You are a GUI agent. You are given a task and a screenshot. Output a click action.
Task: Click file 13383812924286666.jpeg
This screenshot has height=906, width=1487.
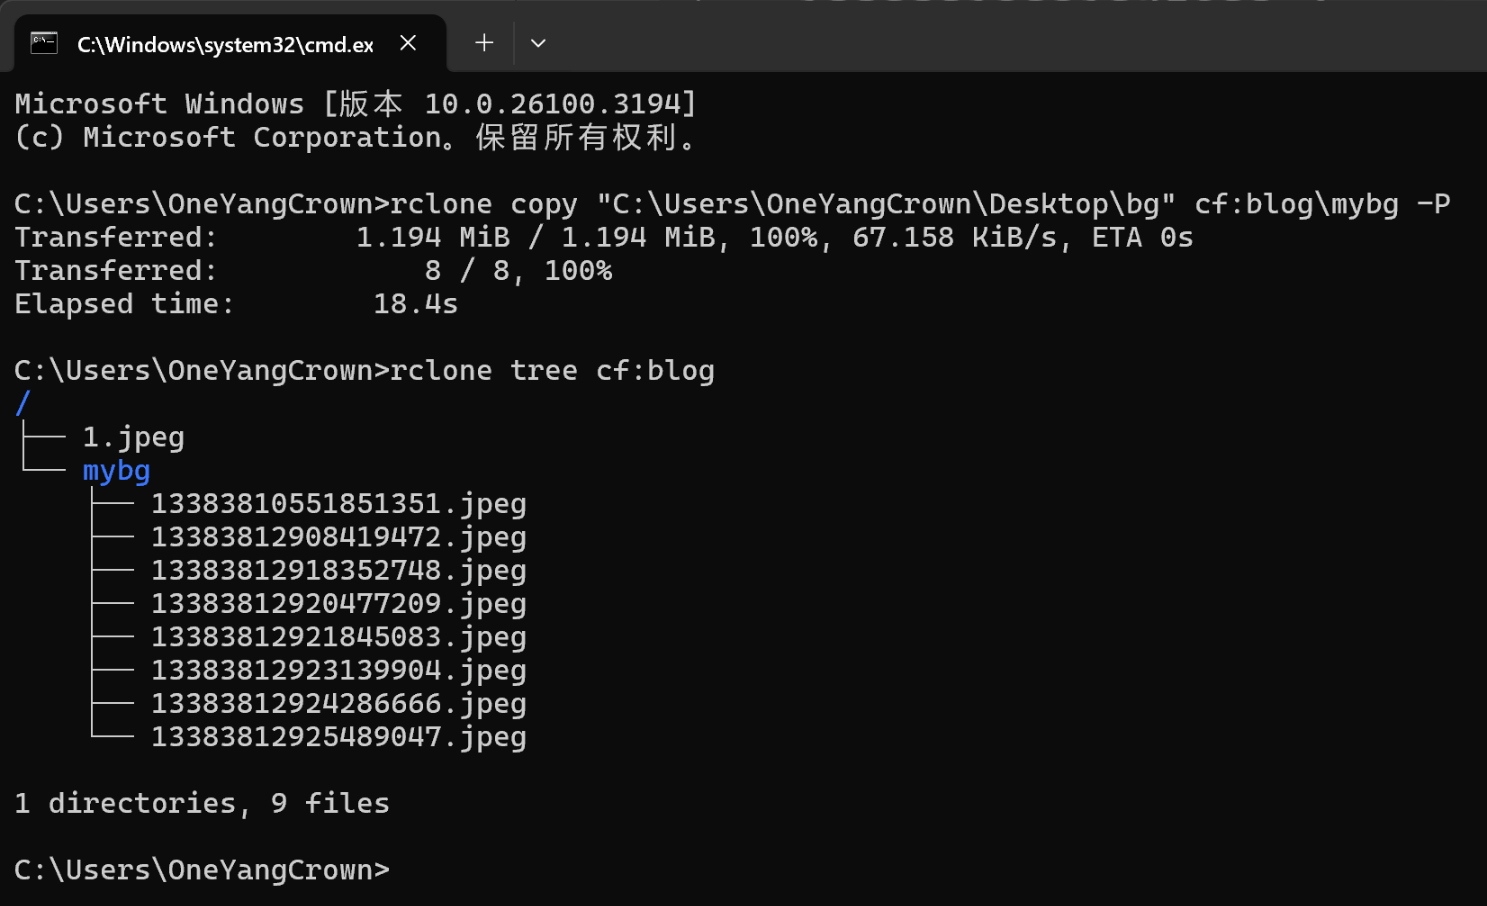[x=338, y=703]
